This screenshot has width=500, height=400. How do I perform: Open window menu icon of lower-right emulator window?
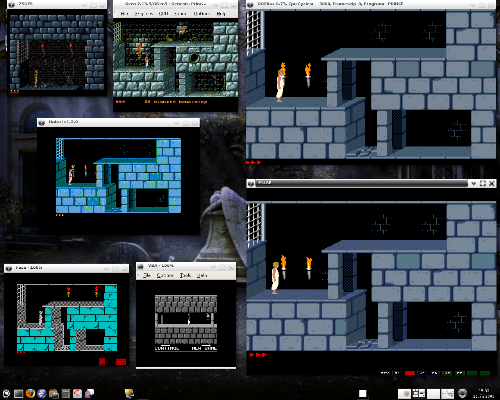click(251, 183)
